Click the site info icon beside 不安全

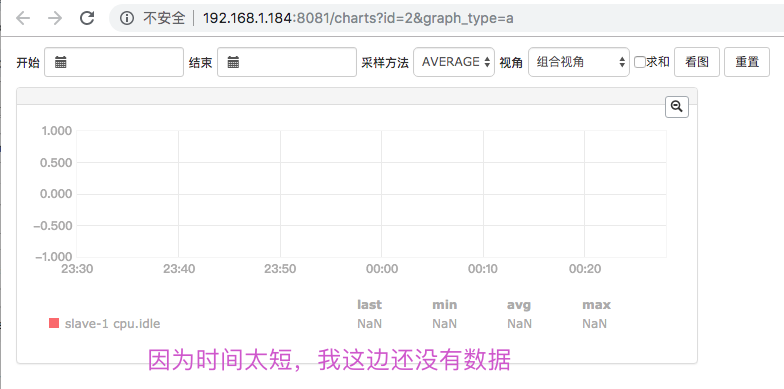coord(128,18)
